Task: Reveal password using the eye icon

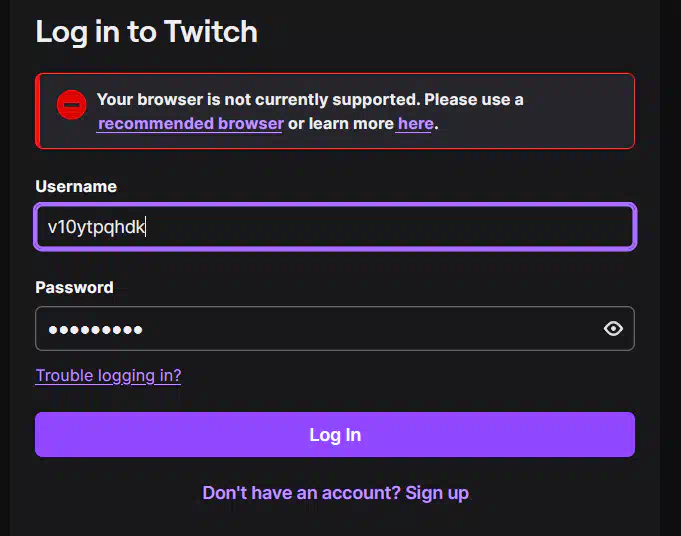Action: (613, 328)
